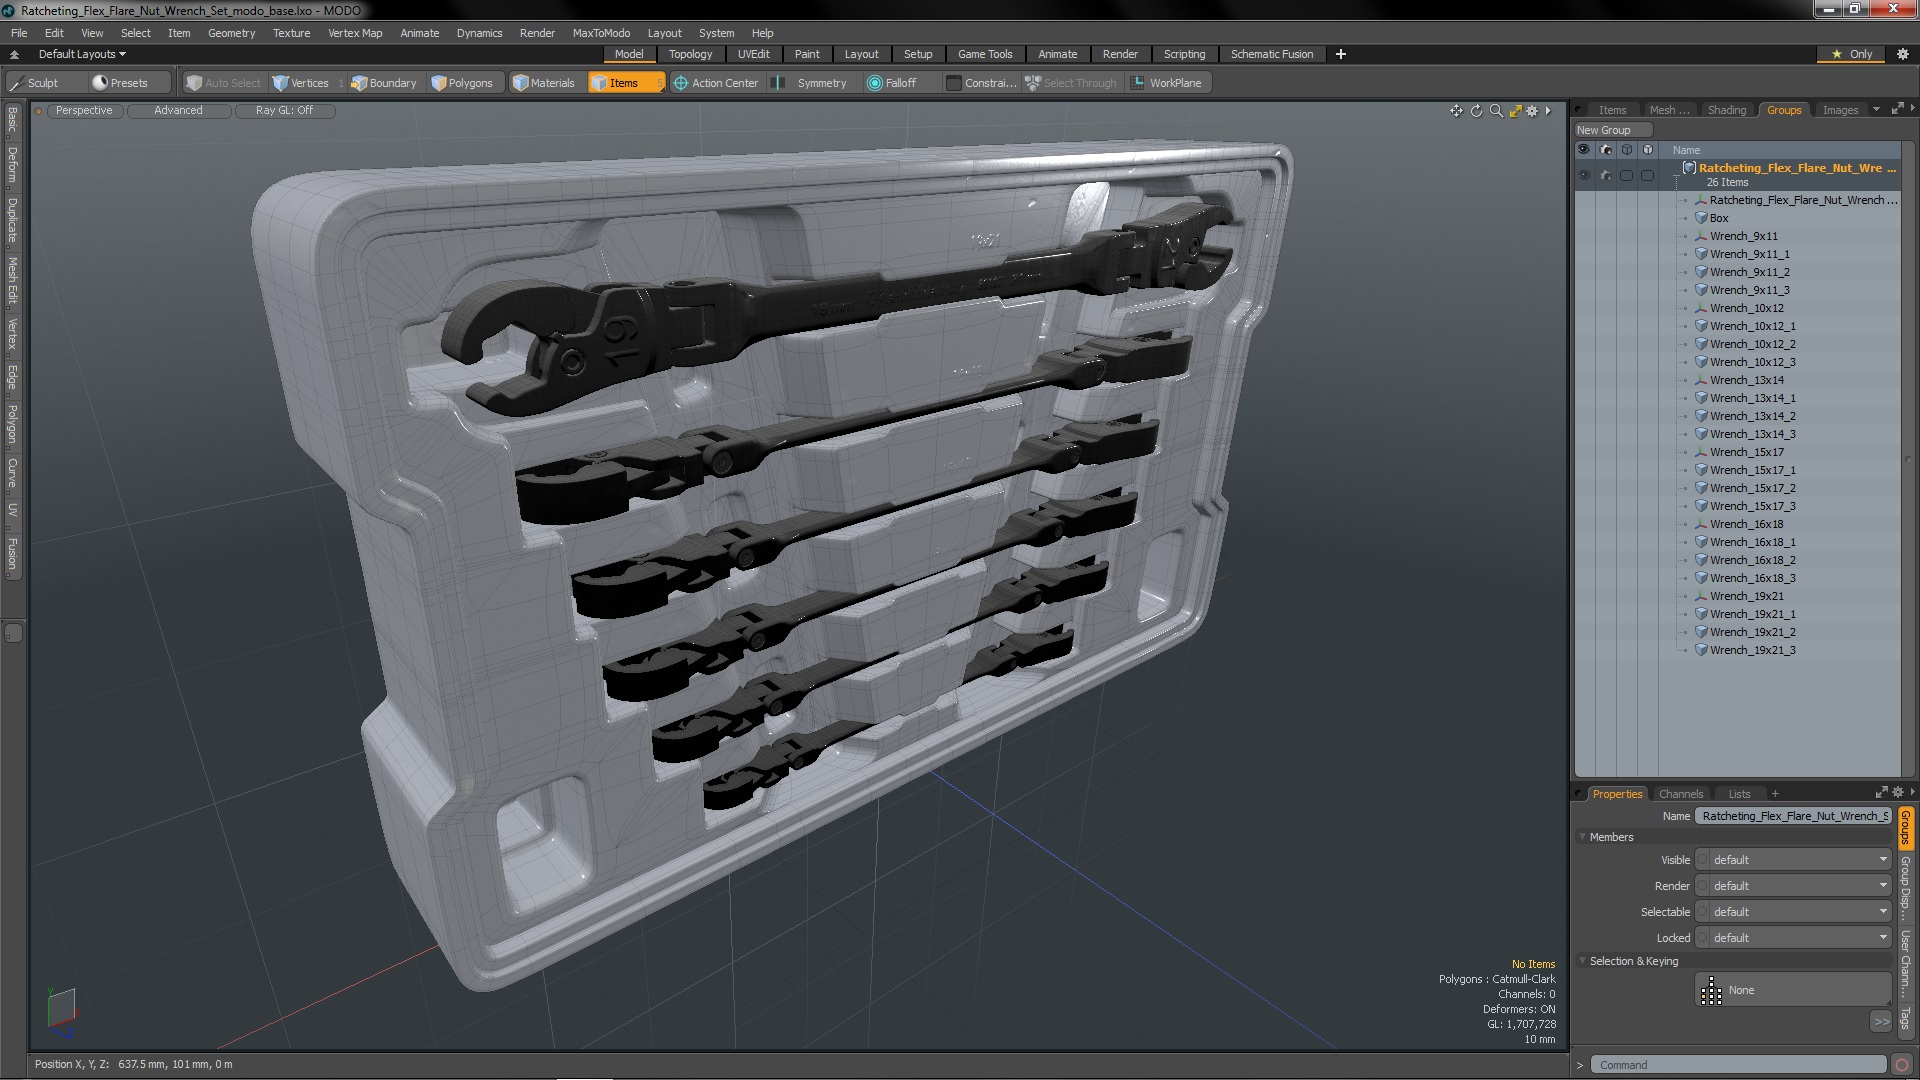Activate the Polygons selection mode
This screenshot has width=1920, height=1080.
coord(462,83)
